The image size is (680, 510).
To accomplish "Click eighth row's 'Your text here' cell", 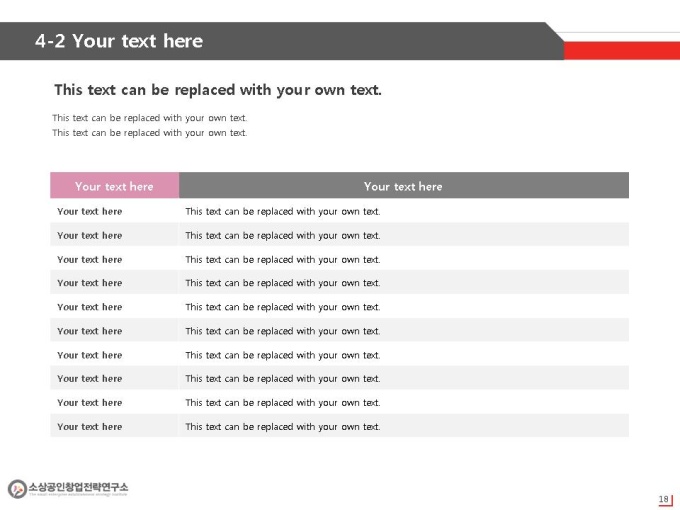I will point(114,378).
